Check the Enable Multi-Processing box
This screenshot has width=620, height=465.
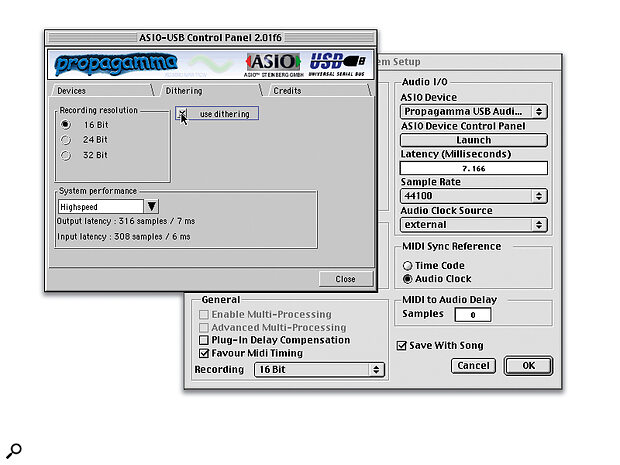point(204,314)
